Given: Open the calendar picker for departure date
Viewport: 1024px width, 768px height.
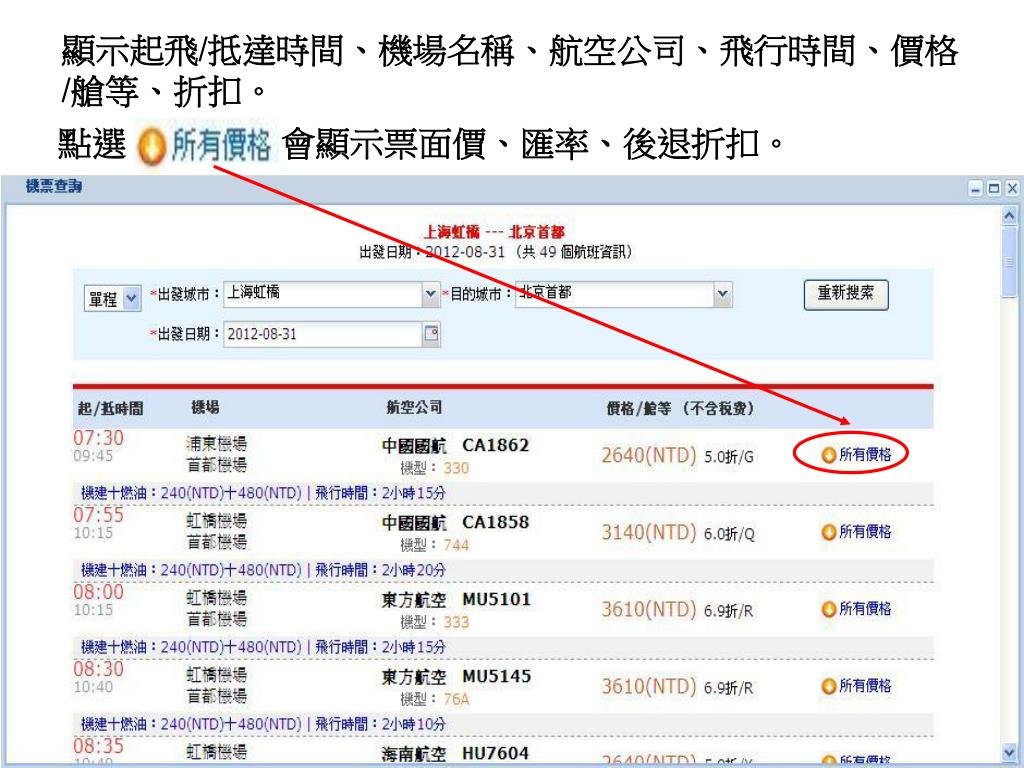Looking at the screenshot, I should coord(431,334).
